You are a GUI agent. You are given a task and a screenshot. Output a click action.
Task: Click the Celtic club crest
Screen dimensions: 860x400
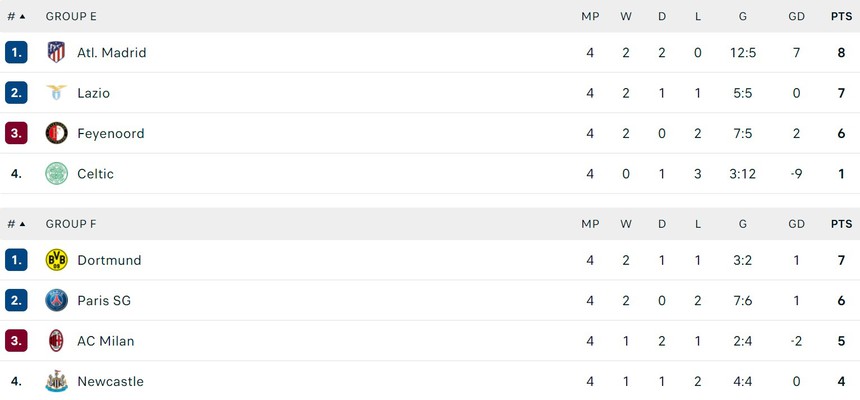(56, 174)
